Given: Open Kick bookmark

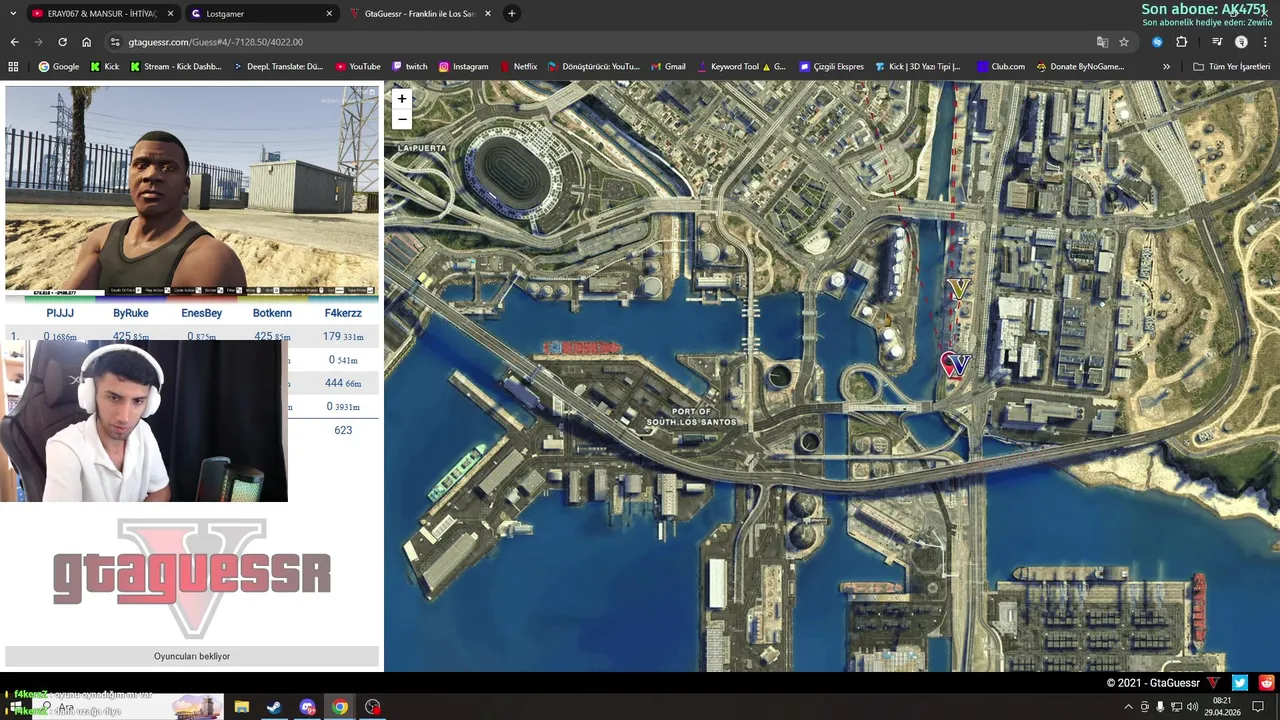Looking at the screenshot, I should coord(104,67).
